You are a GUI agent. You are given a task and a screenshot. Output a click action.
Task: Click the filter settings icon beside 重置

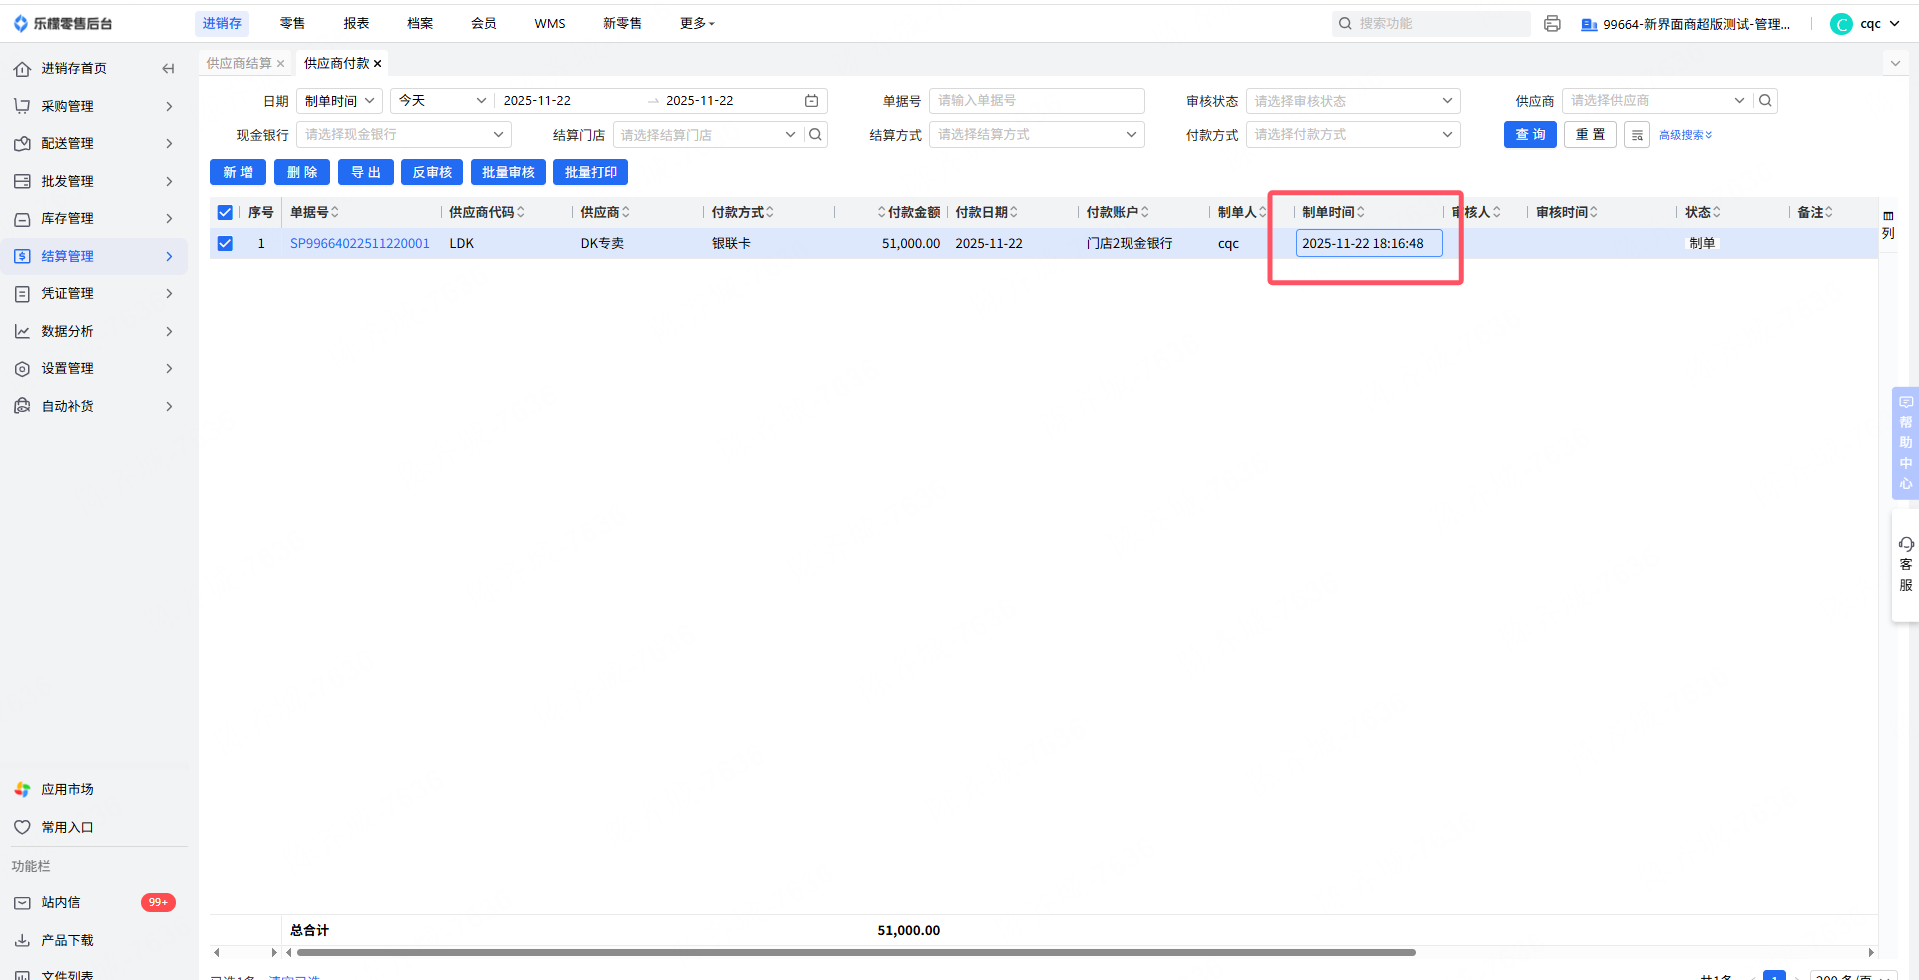(1637, 135)
